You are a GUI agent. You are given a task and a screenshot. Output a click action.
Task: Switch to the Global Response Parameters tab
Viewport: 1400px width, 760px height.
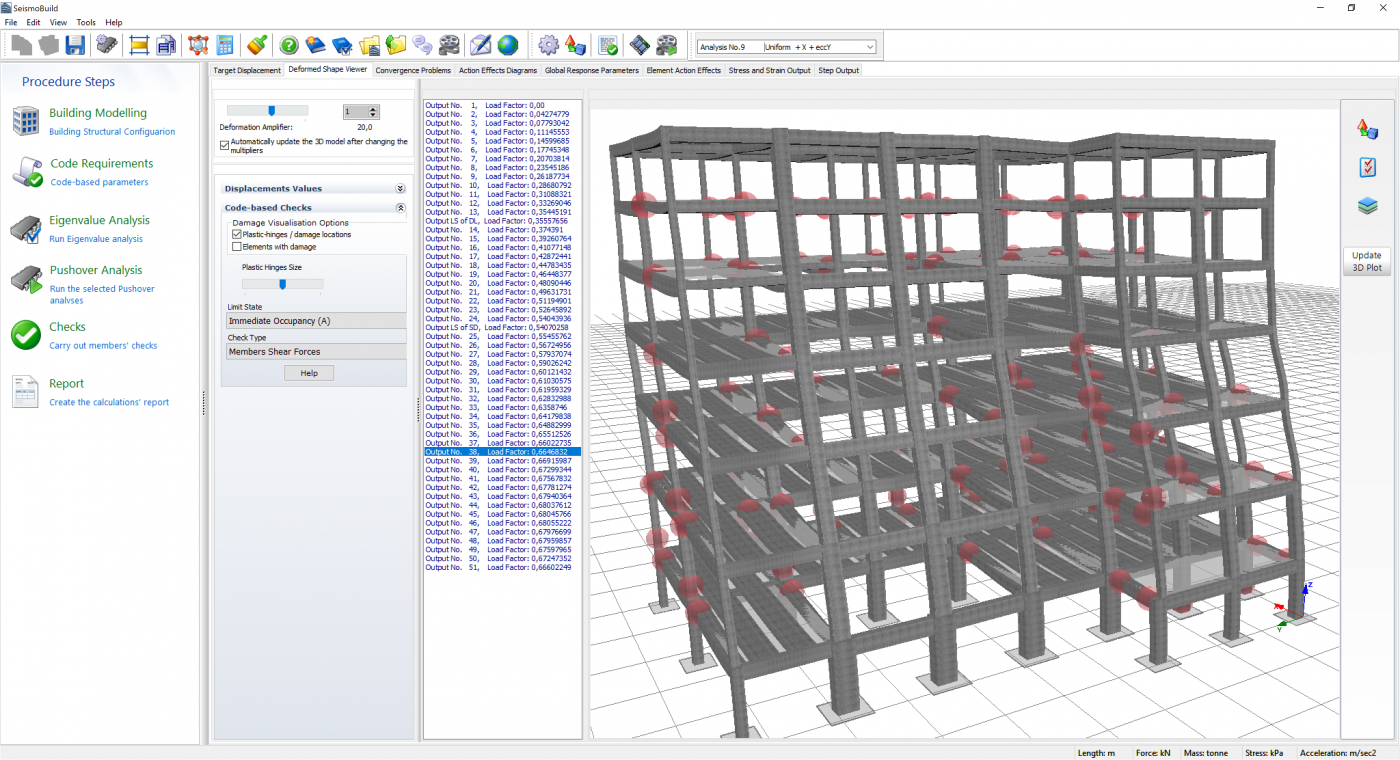[592, 70]
